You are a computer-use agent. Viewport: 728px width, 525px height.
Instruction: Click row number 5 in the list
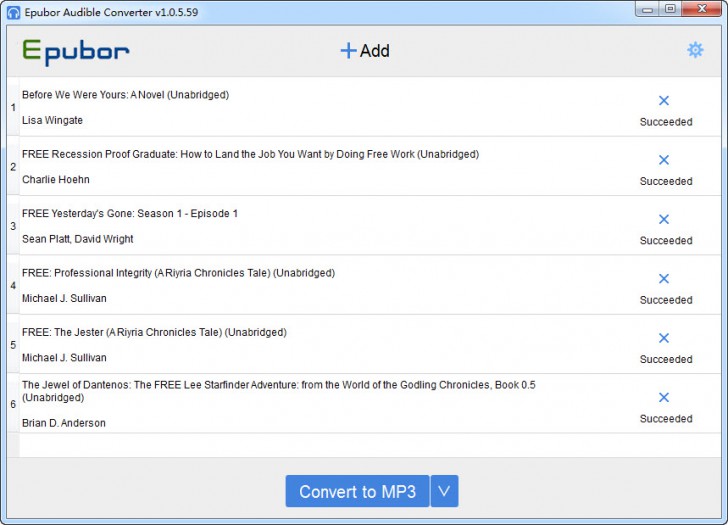pyautogui.click(x=13, y=345)
